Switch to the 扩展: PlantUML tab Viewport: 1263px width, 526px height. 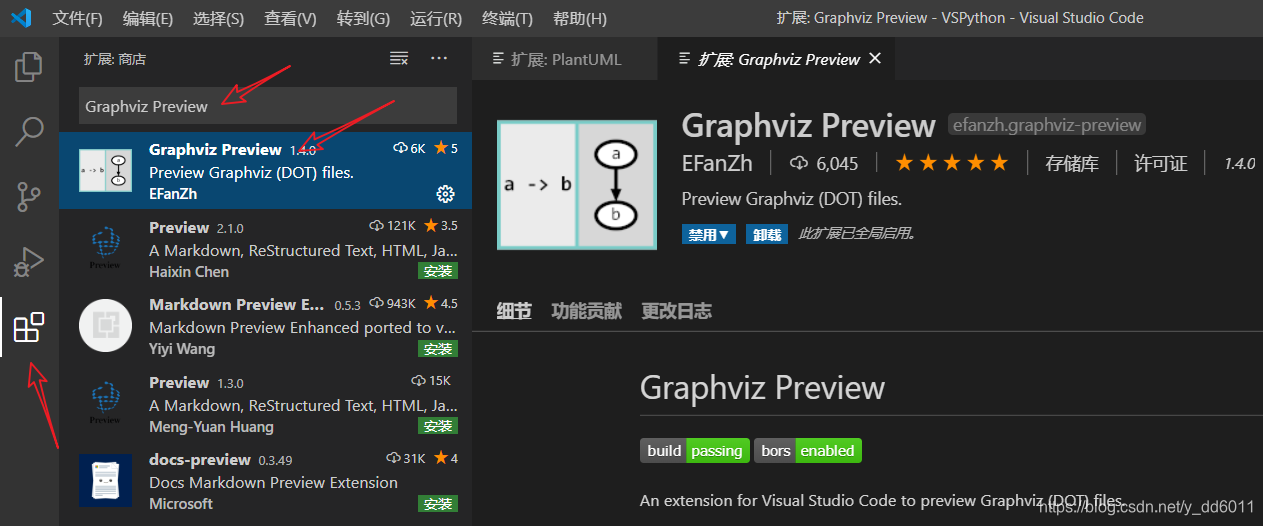click(x=565, y=59)
